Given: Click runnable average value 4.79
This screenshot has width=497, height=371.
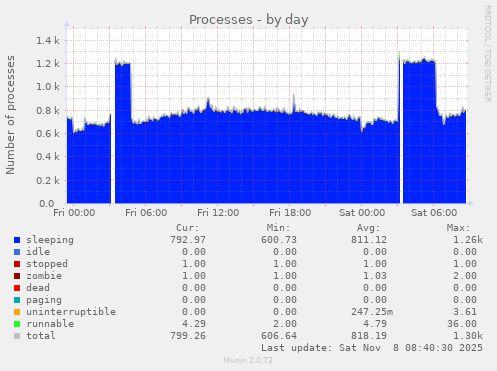Looking at the screenshot, I should click(x=375, y=324).
